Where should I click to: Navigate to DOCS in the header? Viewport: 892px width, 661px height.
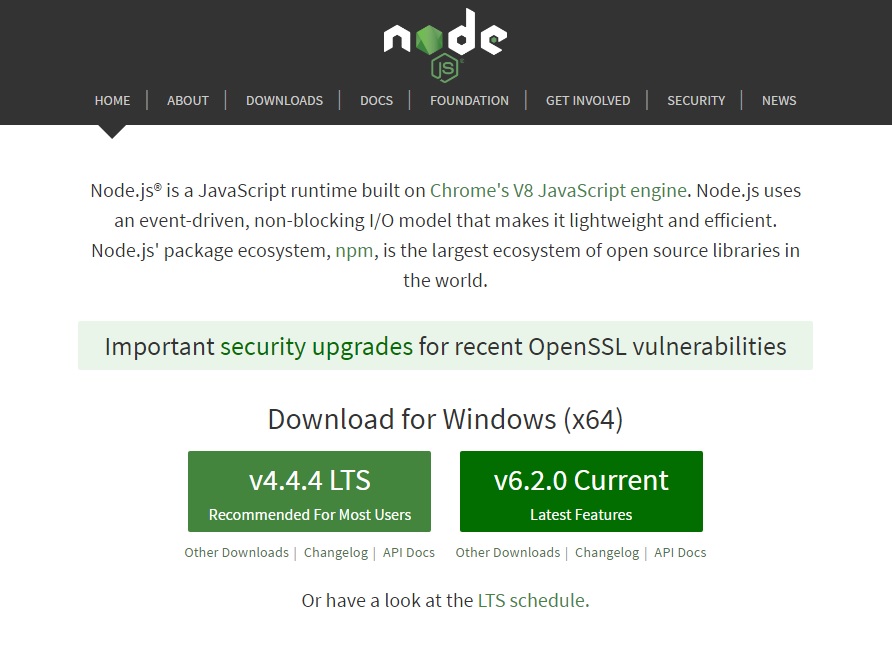377,101
